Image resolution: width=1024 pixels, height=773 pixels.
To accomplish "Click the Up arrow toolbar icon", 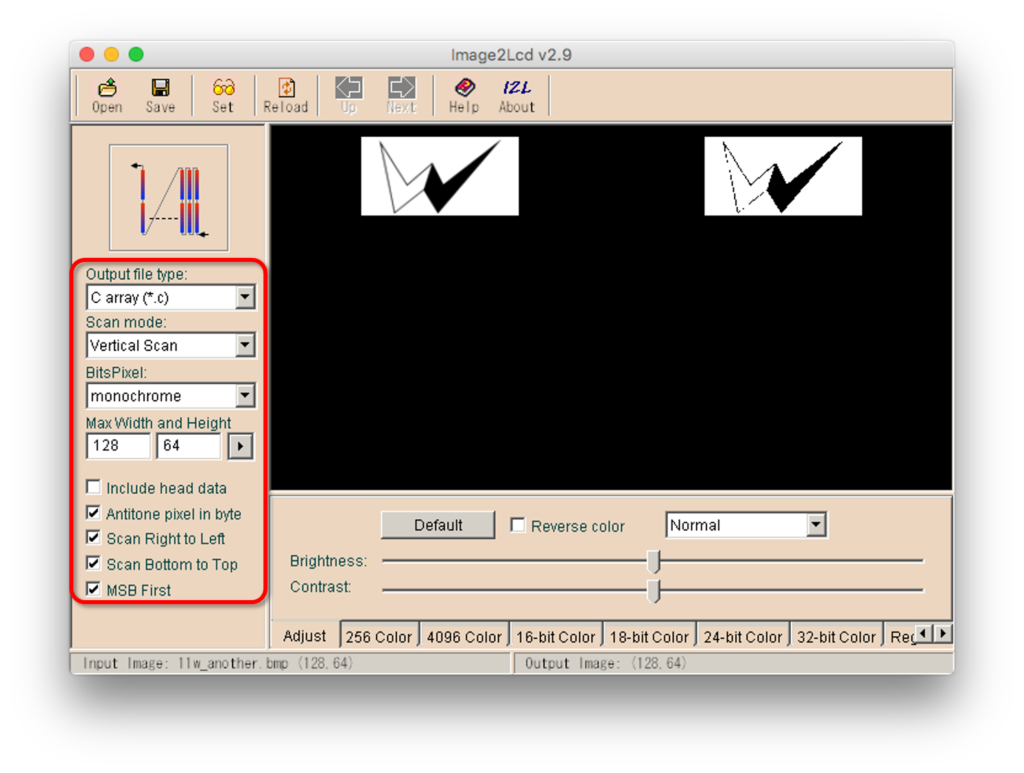I will point(348,89).
